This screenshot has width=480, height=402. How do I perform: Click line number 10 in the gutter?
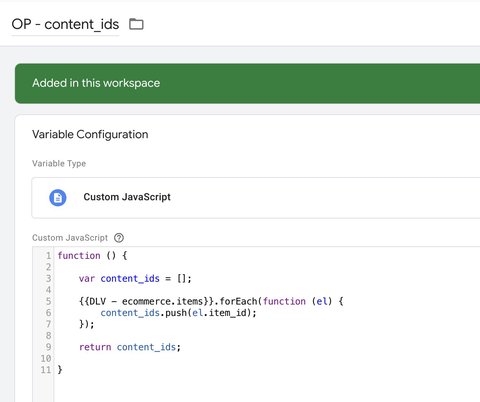(x=46, y=358)
